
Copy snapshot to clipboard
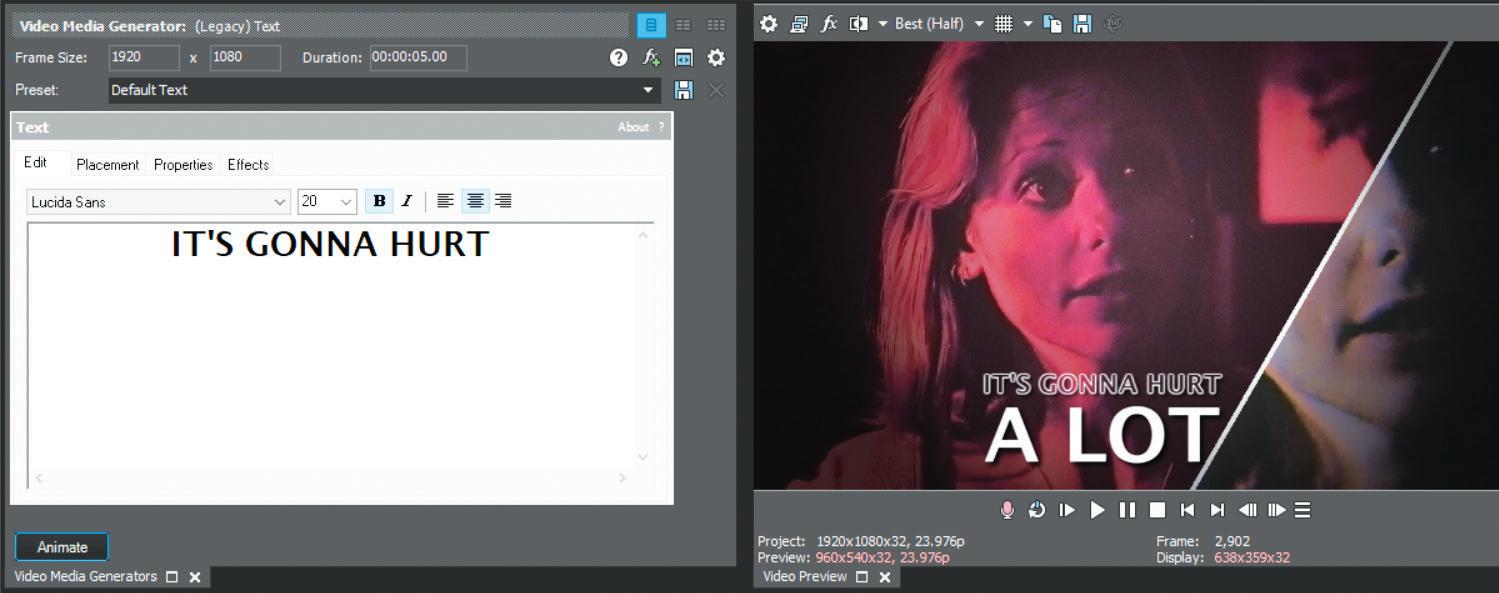[x=1053, y=24]
